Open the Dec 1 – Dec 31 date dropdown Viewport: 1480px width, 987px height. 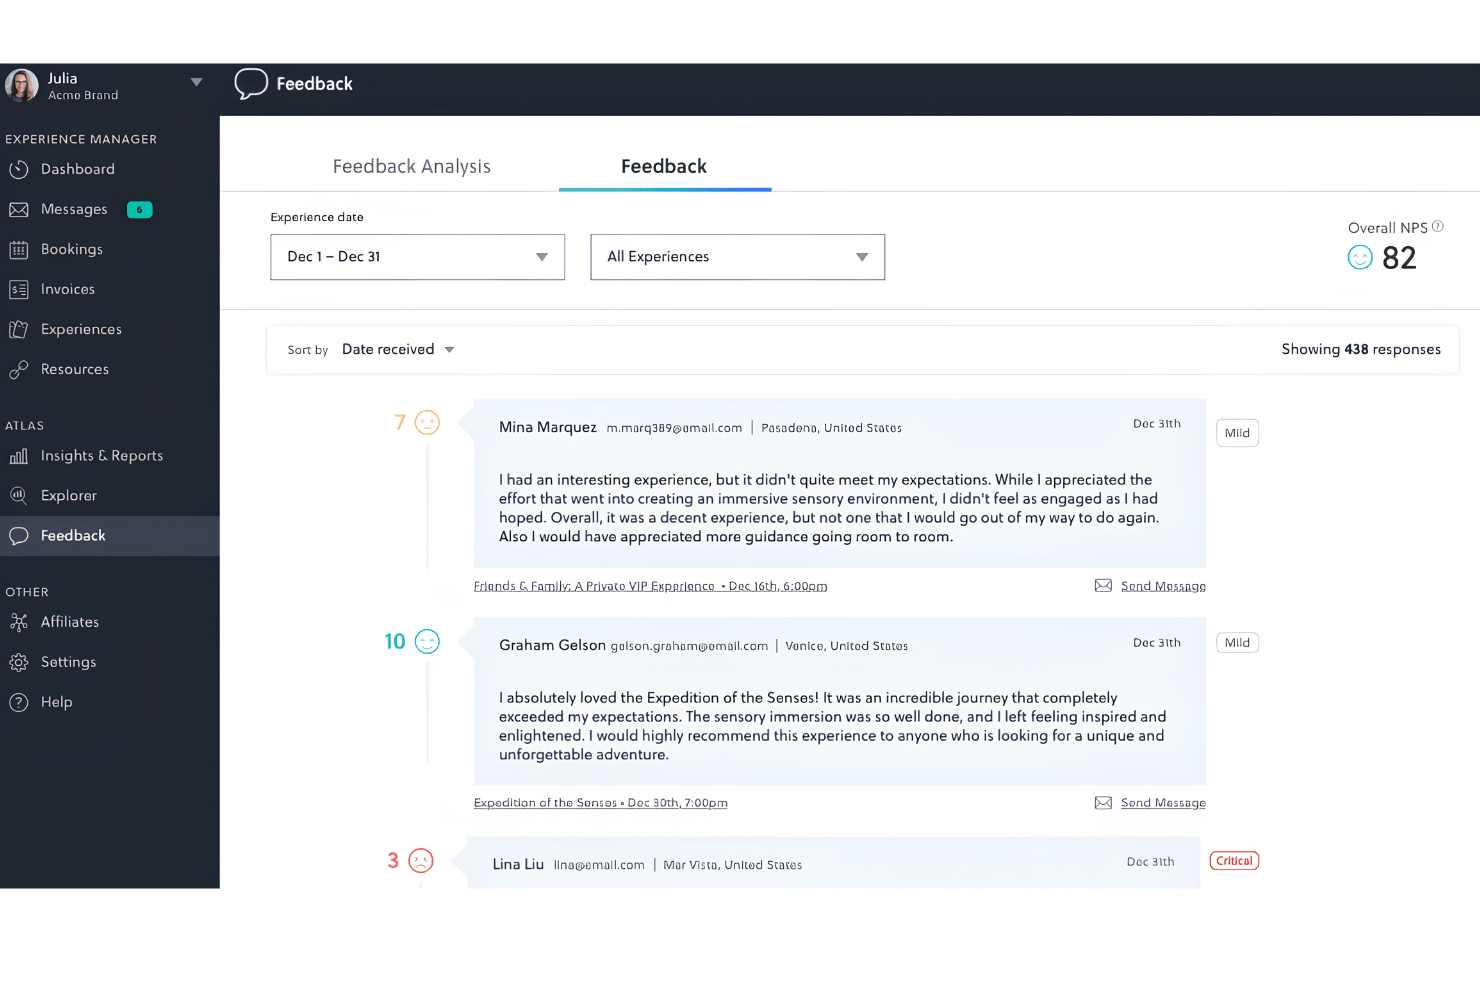(417, 257)
